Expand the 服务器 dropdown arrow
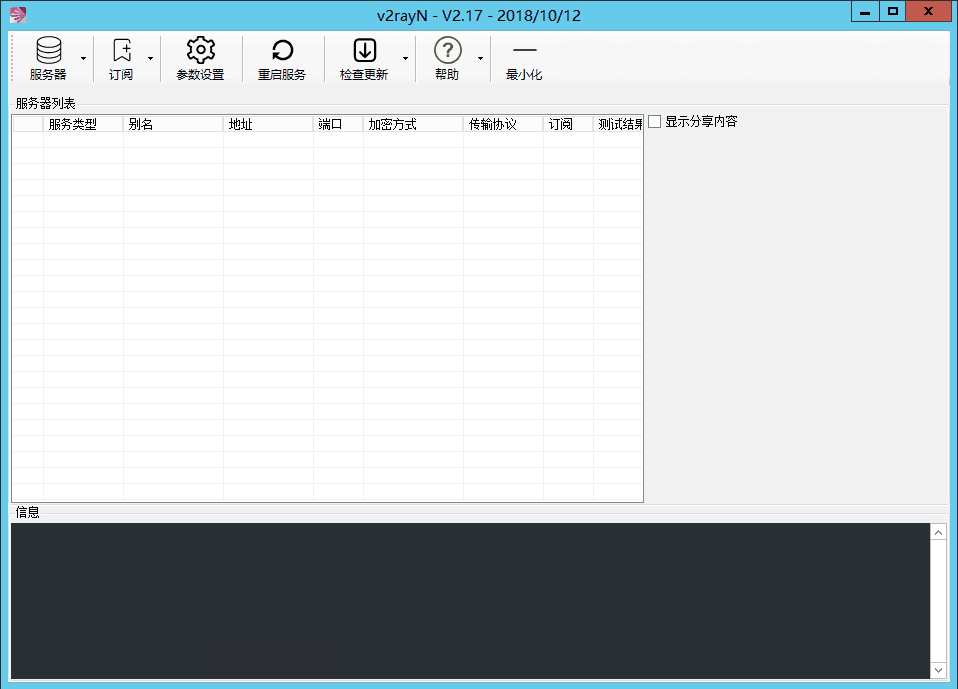The height and width of the screenshot is (689, 958). 83,58
